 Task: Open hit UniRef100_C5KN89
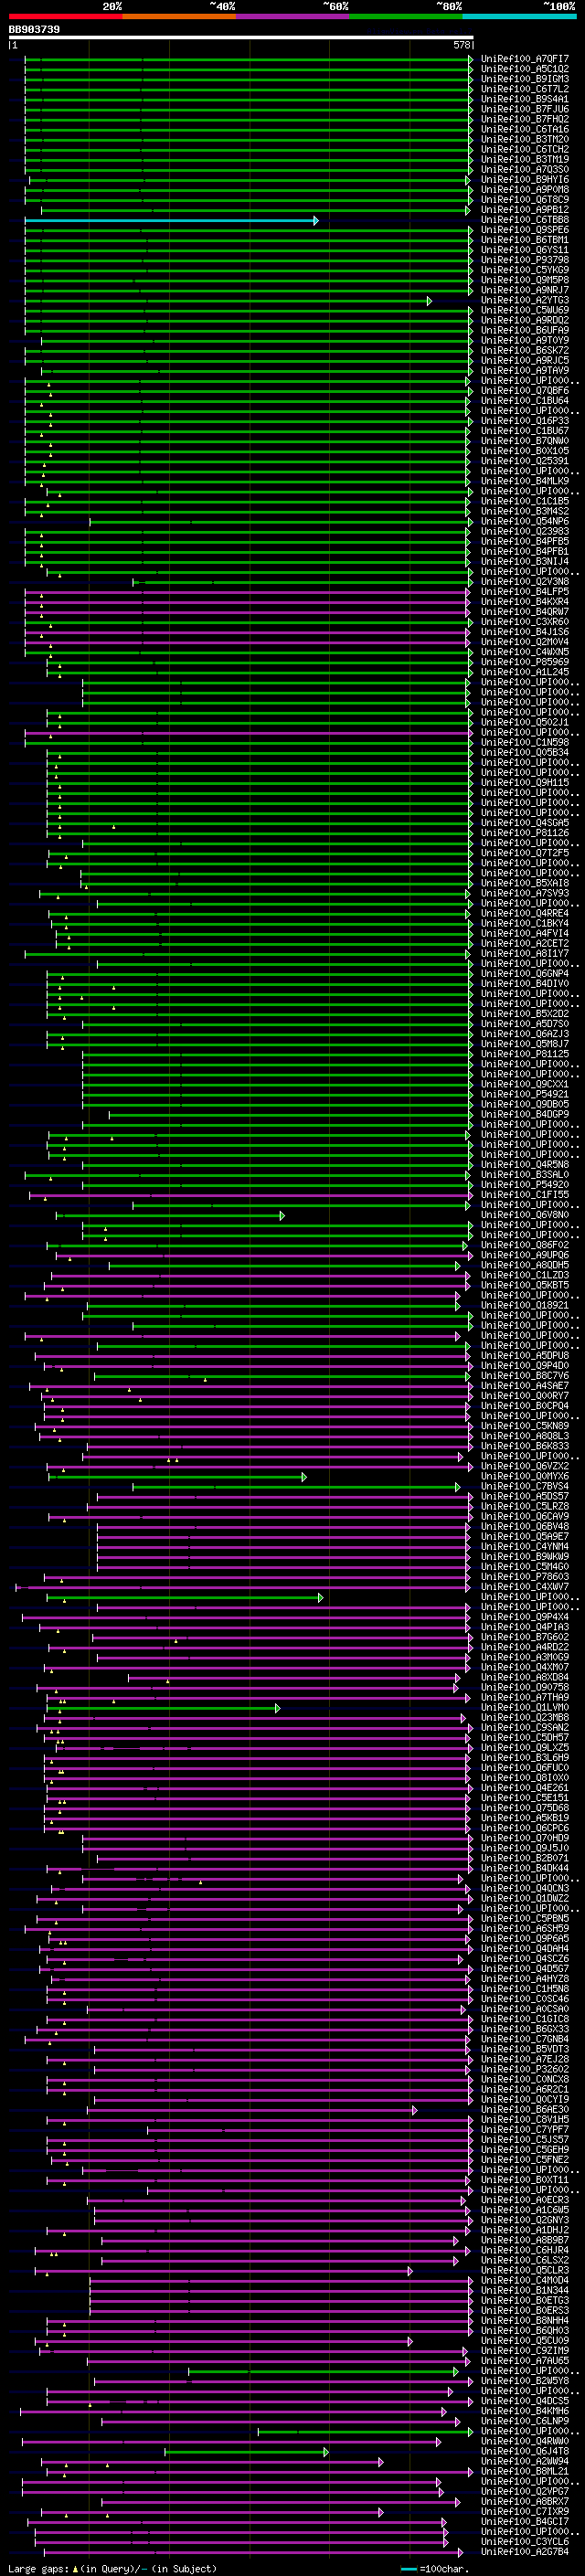point(525,1426)
